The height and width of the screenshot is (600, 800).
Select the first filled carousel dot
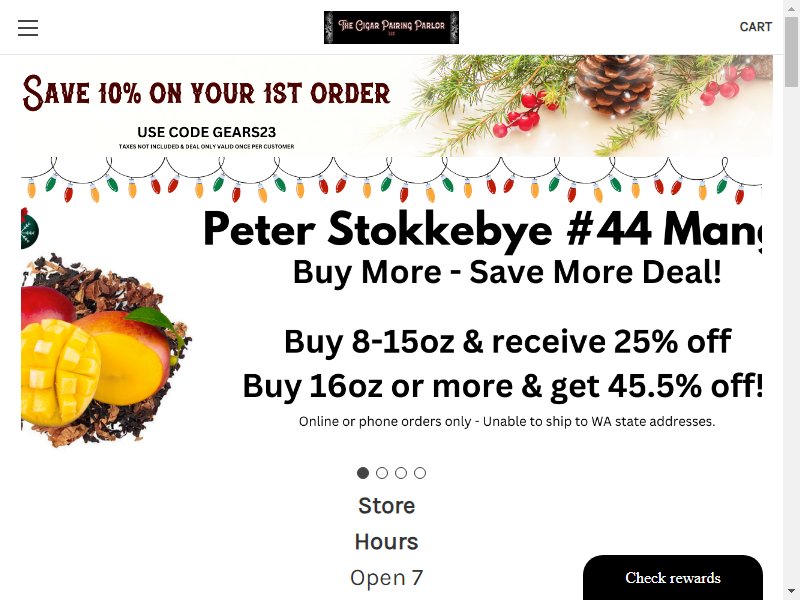point(363,473)
